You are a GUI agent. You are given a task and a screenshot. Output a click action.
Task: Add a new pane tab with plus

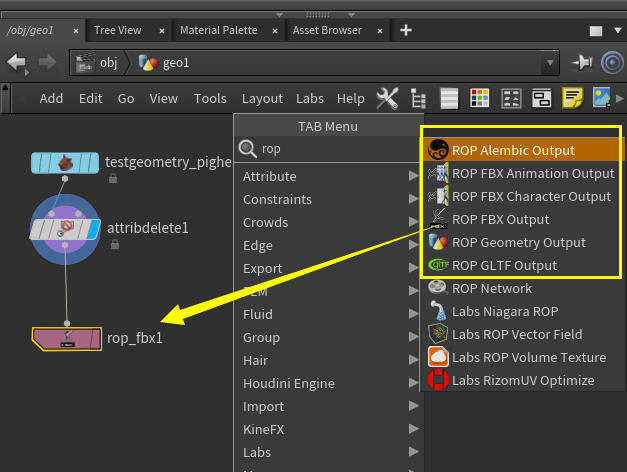[405, 30]
